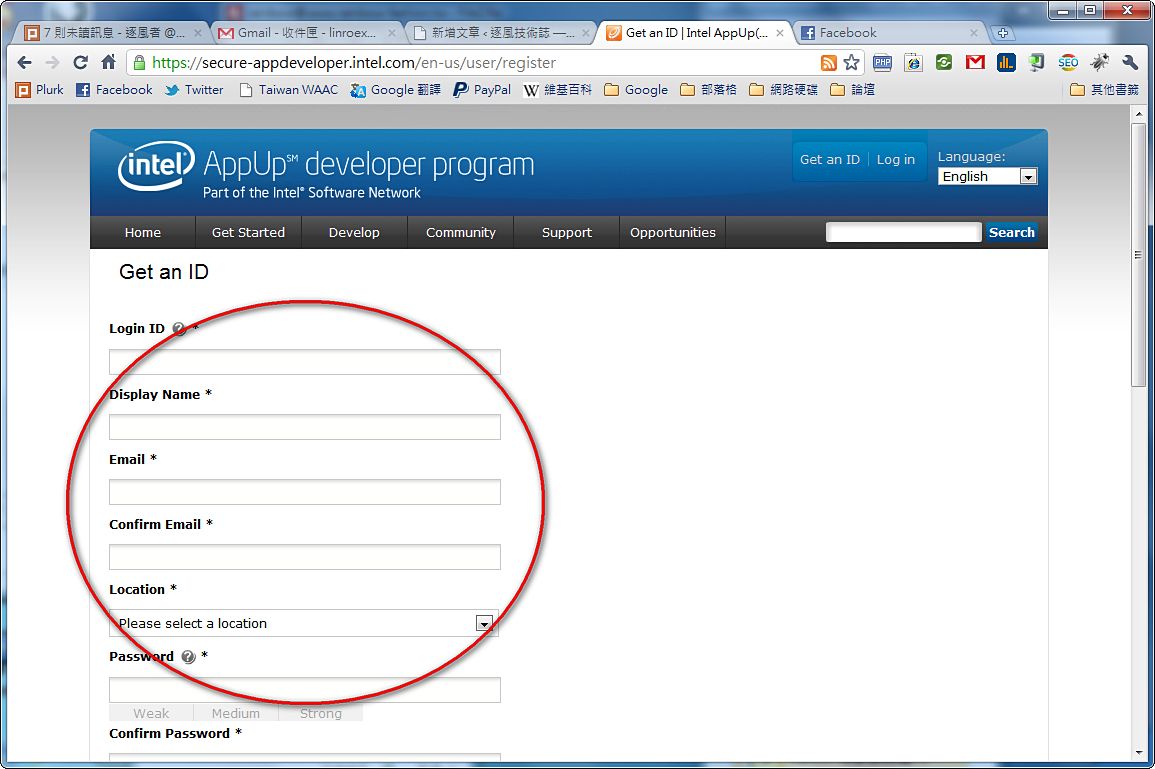Image resolution: width=1155 pixels, height=769 pixels.
Task: Click the browser address bar URL
Action: (x=354, y=63)
